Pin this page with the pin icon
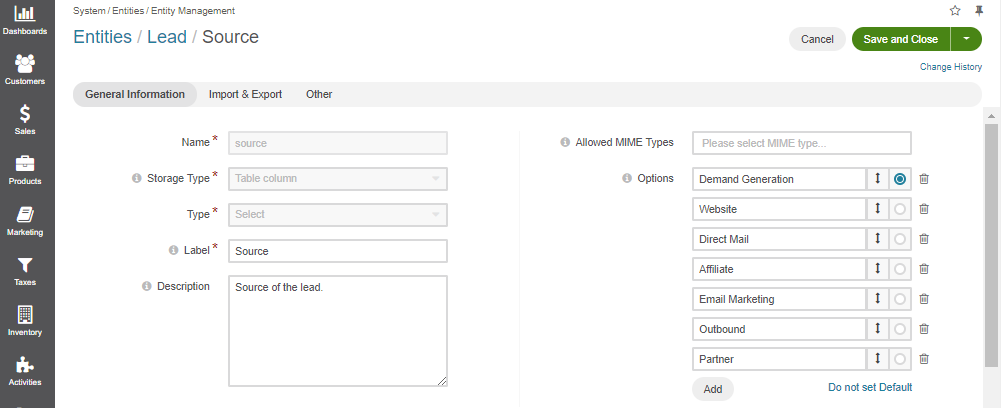 pyautogui.click(x=979, y=10)
